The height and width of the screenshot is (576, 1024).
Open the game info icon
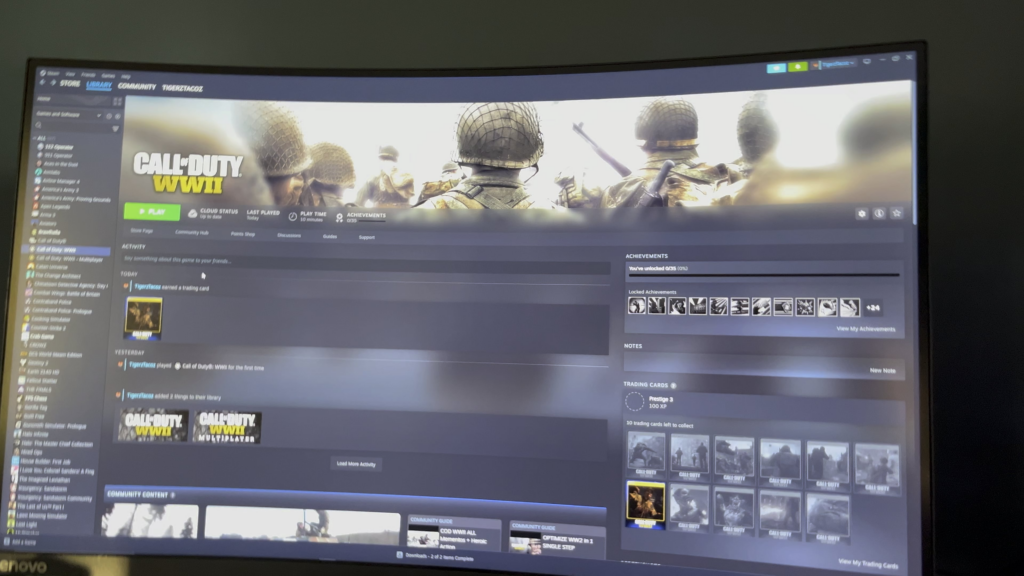[x=879, y=214]
